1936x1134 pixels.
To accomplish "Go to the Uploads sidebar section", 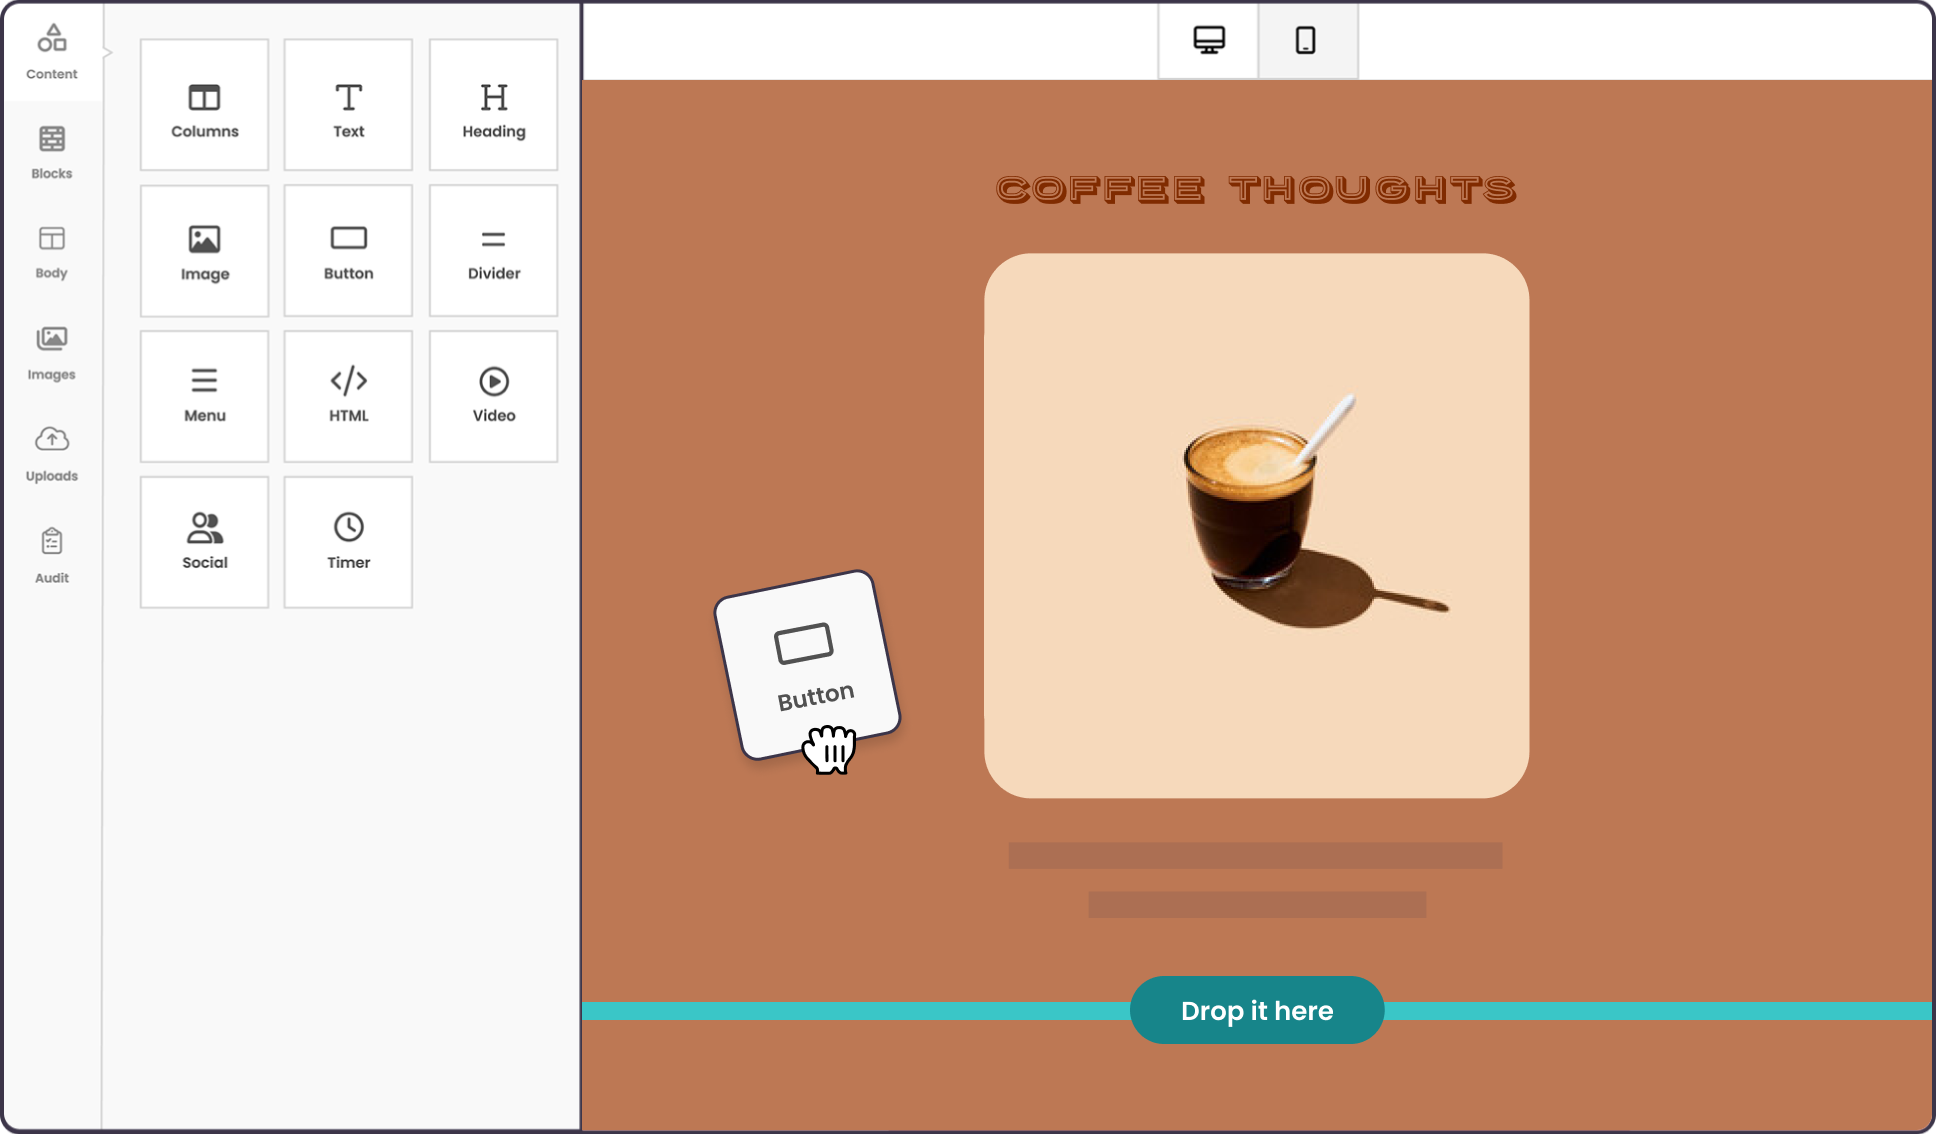I will point(52,454).
